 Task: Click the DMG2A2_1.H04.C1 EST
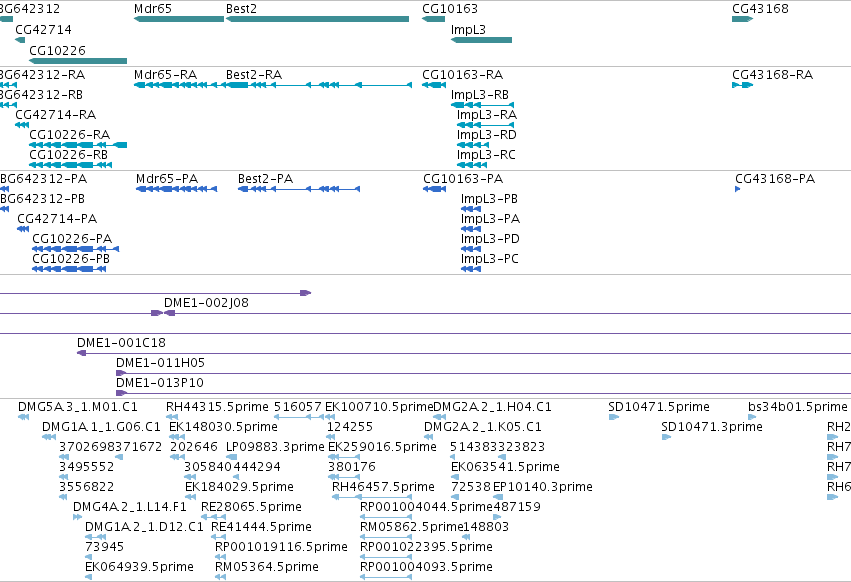440,417
